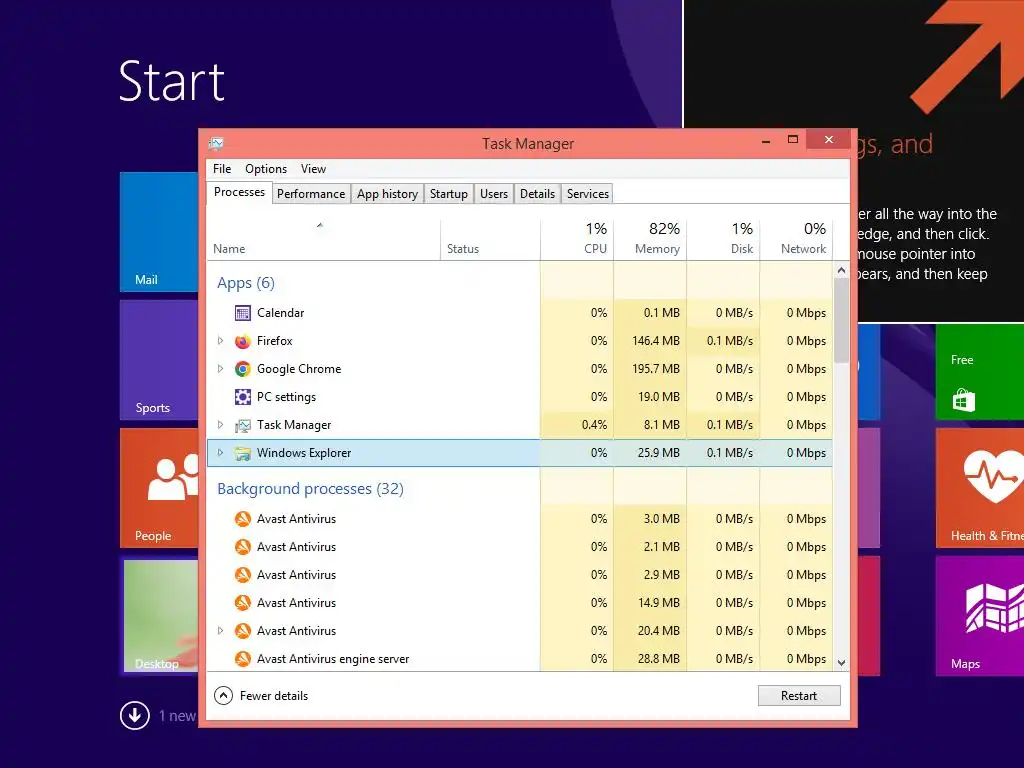The height and width of the screenshot is (768, 1024).
Task: Click the PC settings gear icon
Action: click(x=242, y=397)
